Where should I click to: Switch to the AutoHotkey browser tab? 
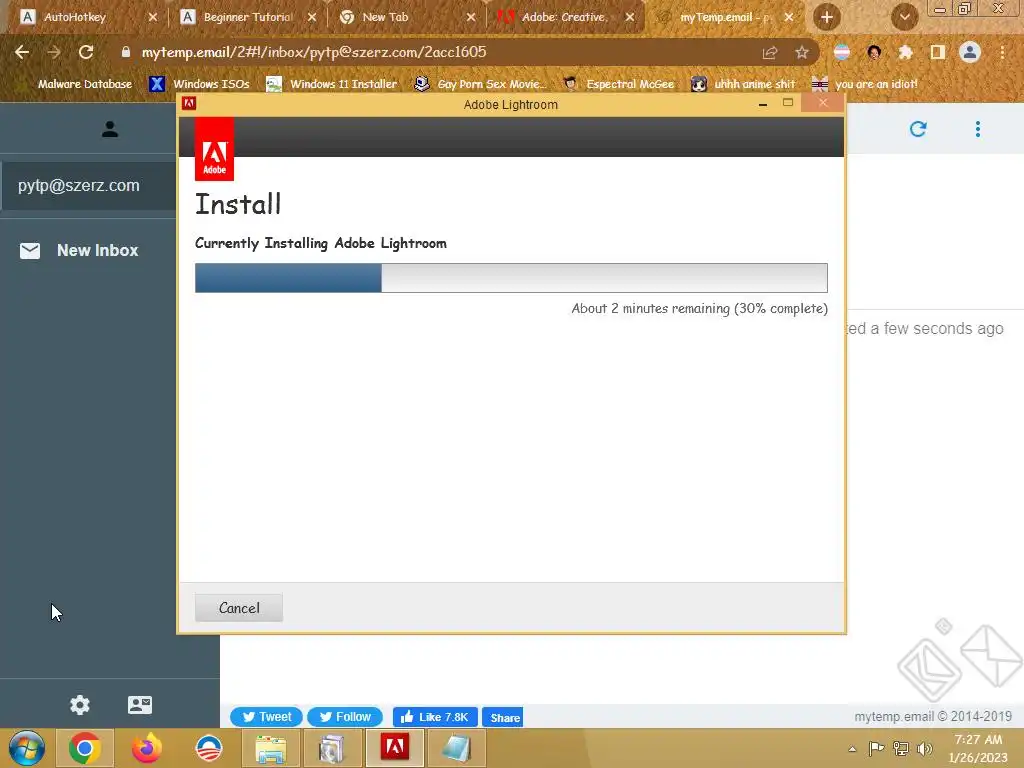coord(74,17)
